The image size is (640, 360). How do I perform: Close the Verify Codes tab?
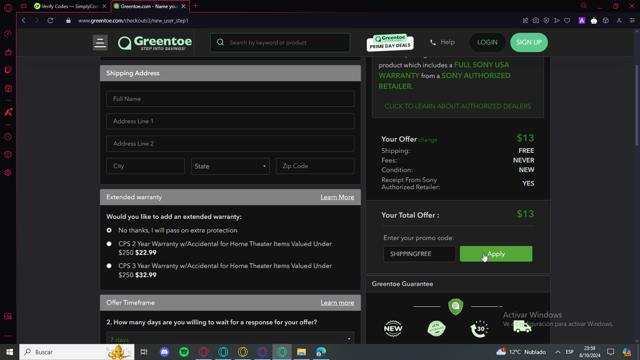click(104, 6)
